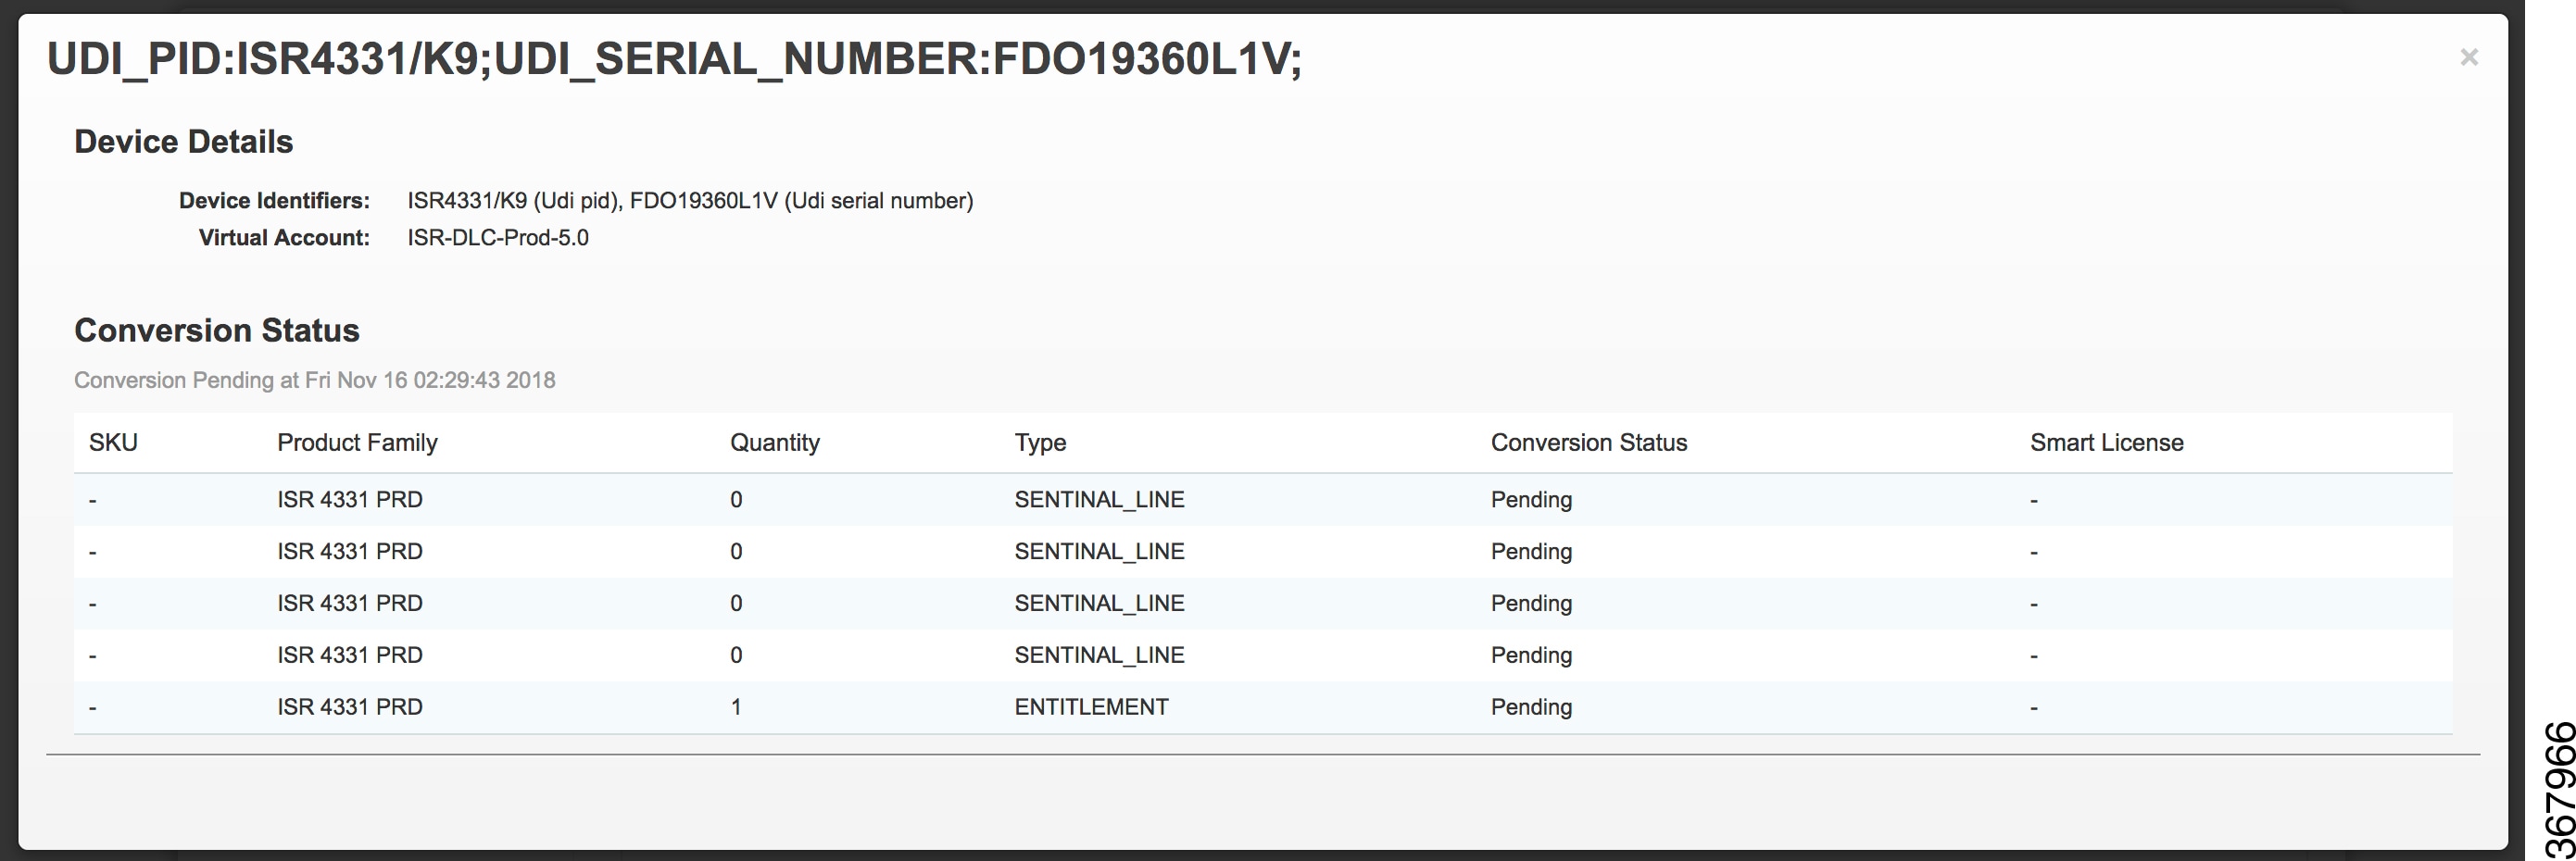The width and height of the screenshot is (2576, 861).
Task: Click the SKU column header
Action: pos(113,442)
